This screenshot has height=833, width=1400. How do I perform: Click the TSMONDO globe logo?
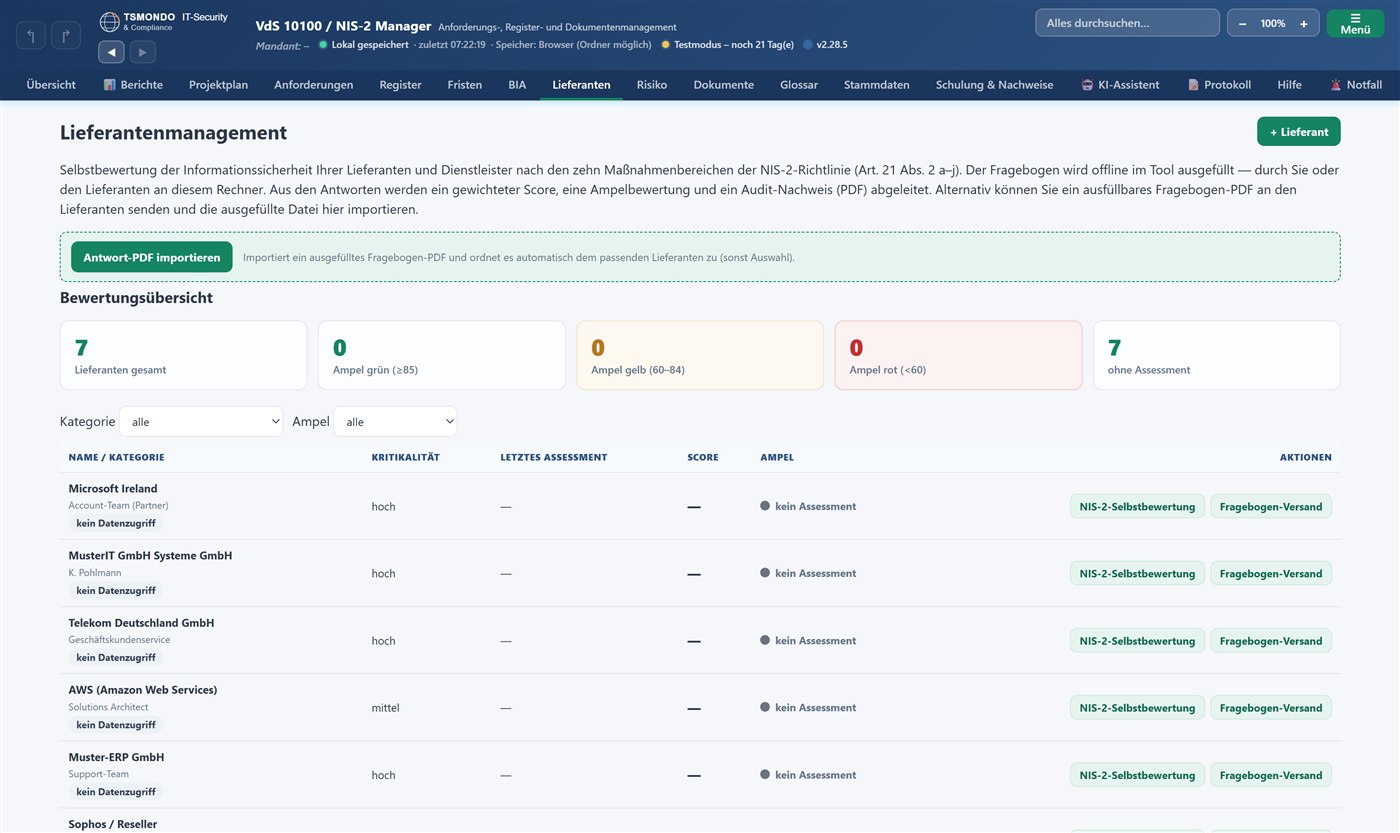(109, 21)
